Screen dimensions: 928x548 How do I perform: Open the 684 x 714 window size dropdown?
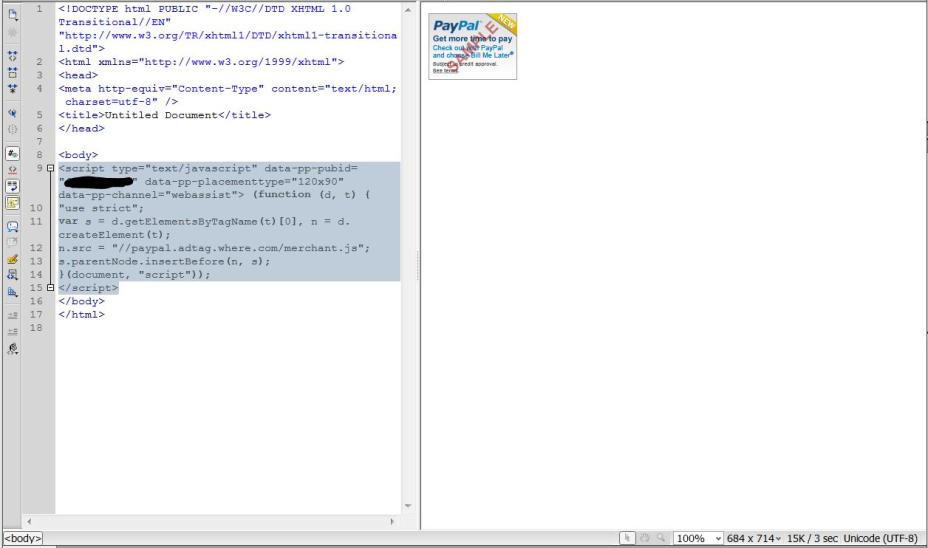tap(753, 539)
